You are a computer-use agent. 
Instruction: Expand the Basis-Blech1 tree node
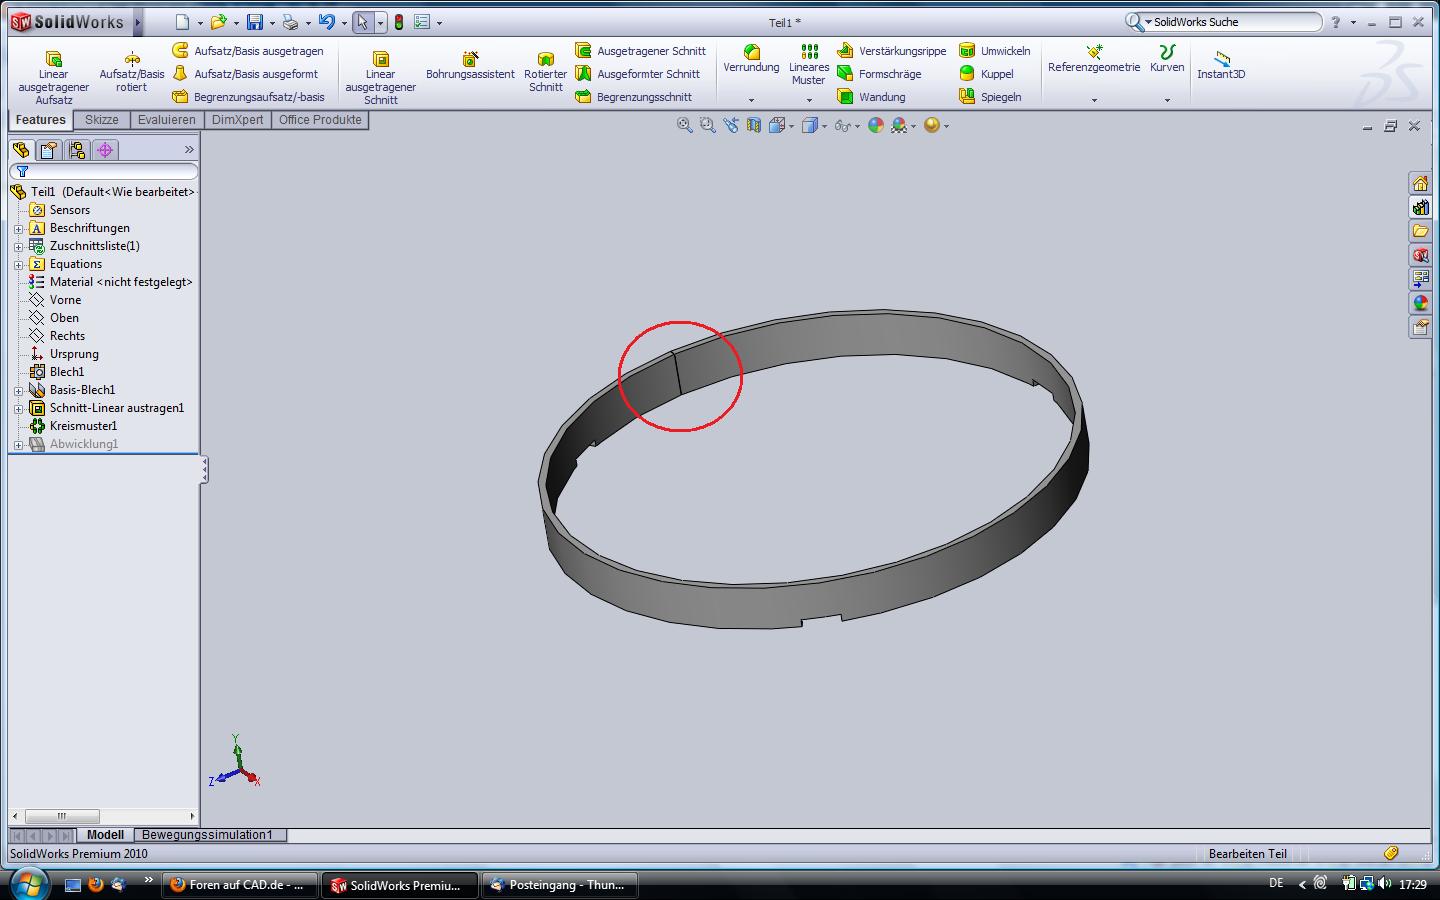pos(18,390)
